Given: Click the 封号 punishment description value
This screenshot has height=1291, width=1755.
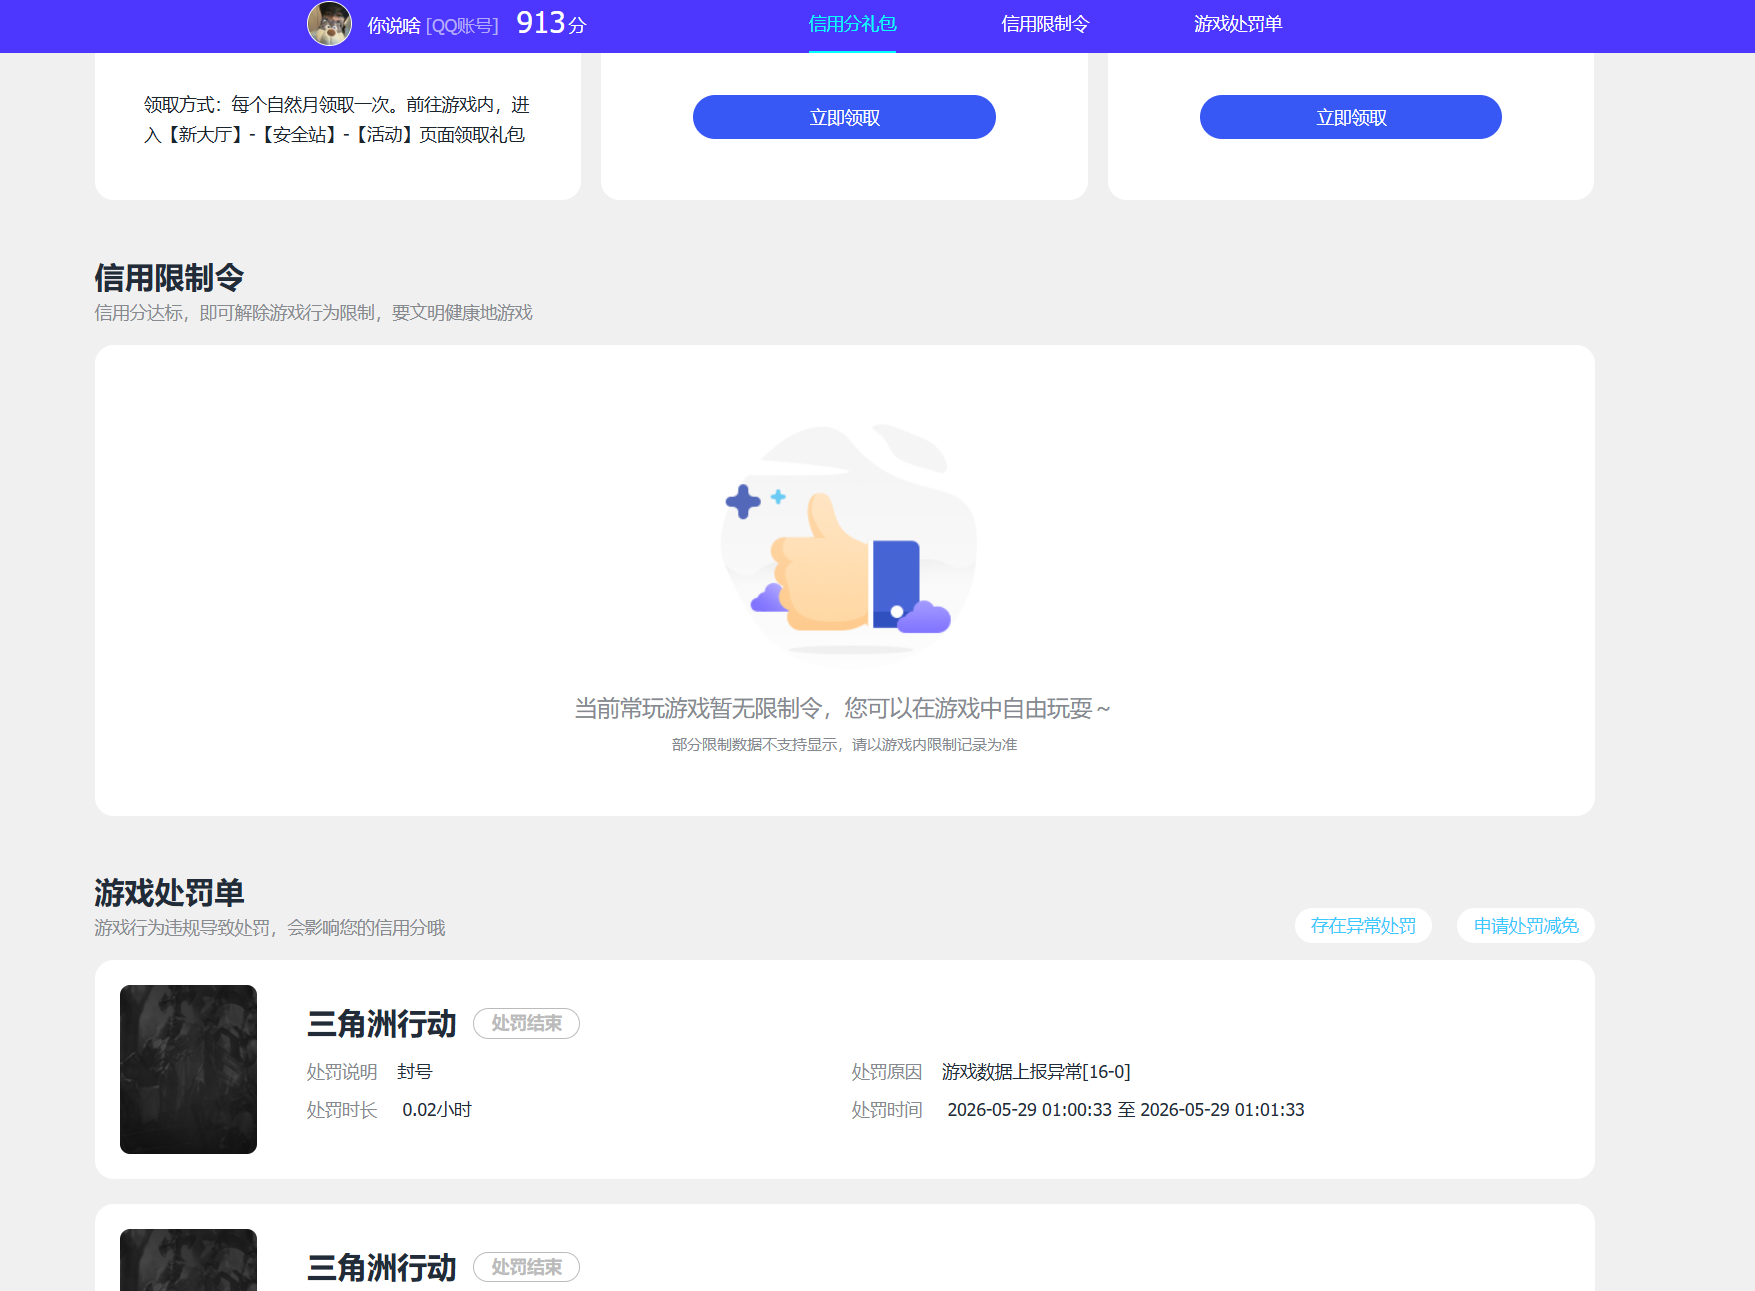Looking at the screenshot, I should pyautogui.click(x=415, y=1072).
